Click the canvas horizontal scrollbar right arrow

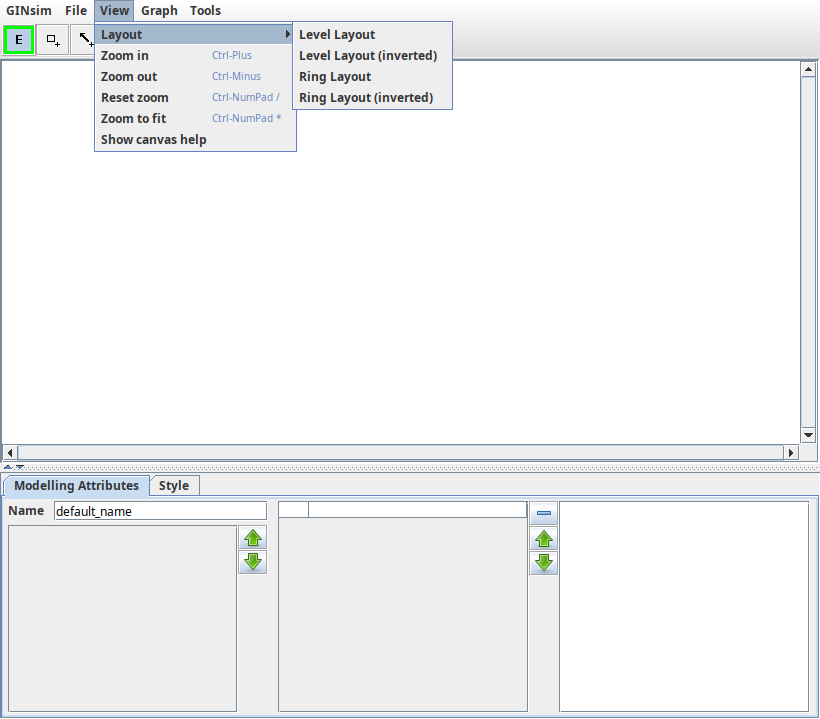pyautogui.click(x=792, y=453)
